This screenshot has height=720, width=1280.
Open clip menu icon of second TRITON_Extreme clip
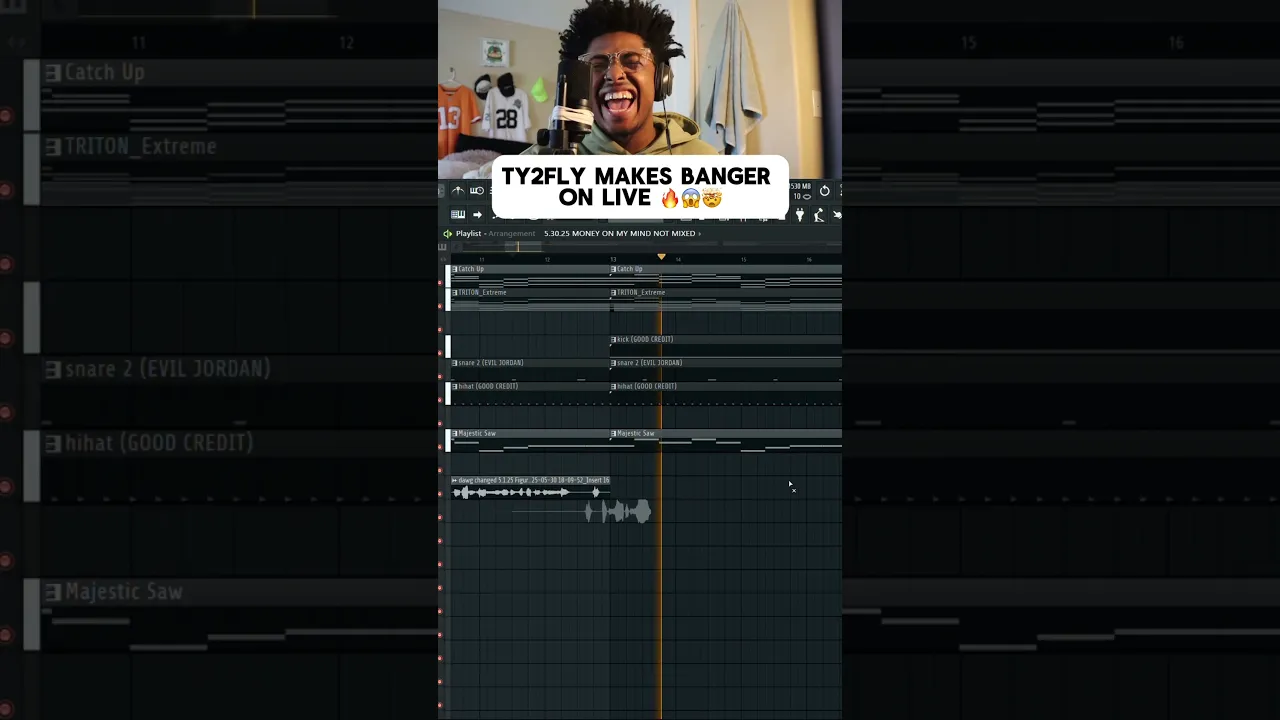(614, 293)
